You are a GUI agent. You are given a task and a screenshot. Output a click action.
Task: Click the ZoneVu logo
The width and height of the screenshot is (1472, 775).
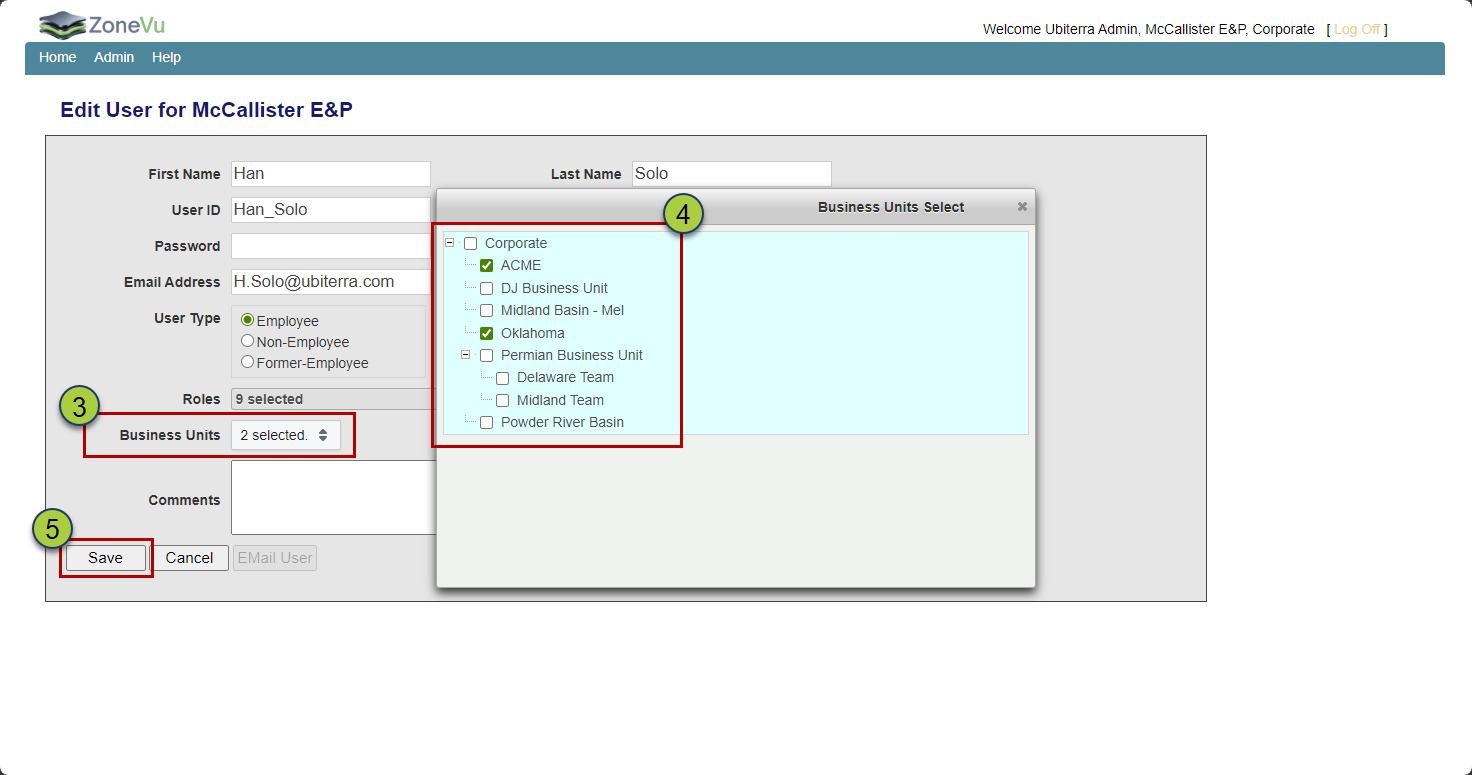[101, 24]
